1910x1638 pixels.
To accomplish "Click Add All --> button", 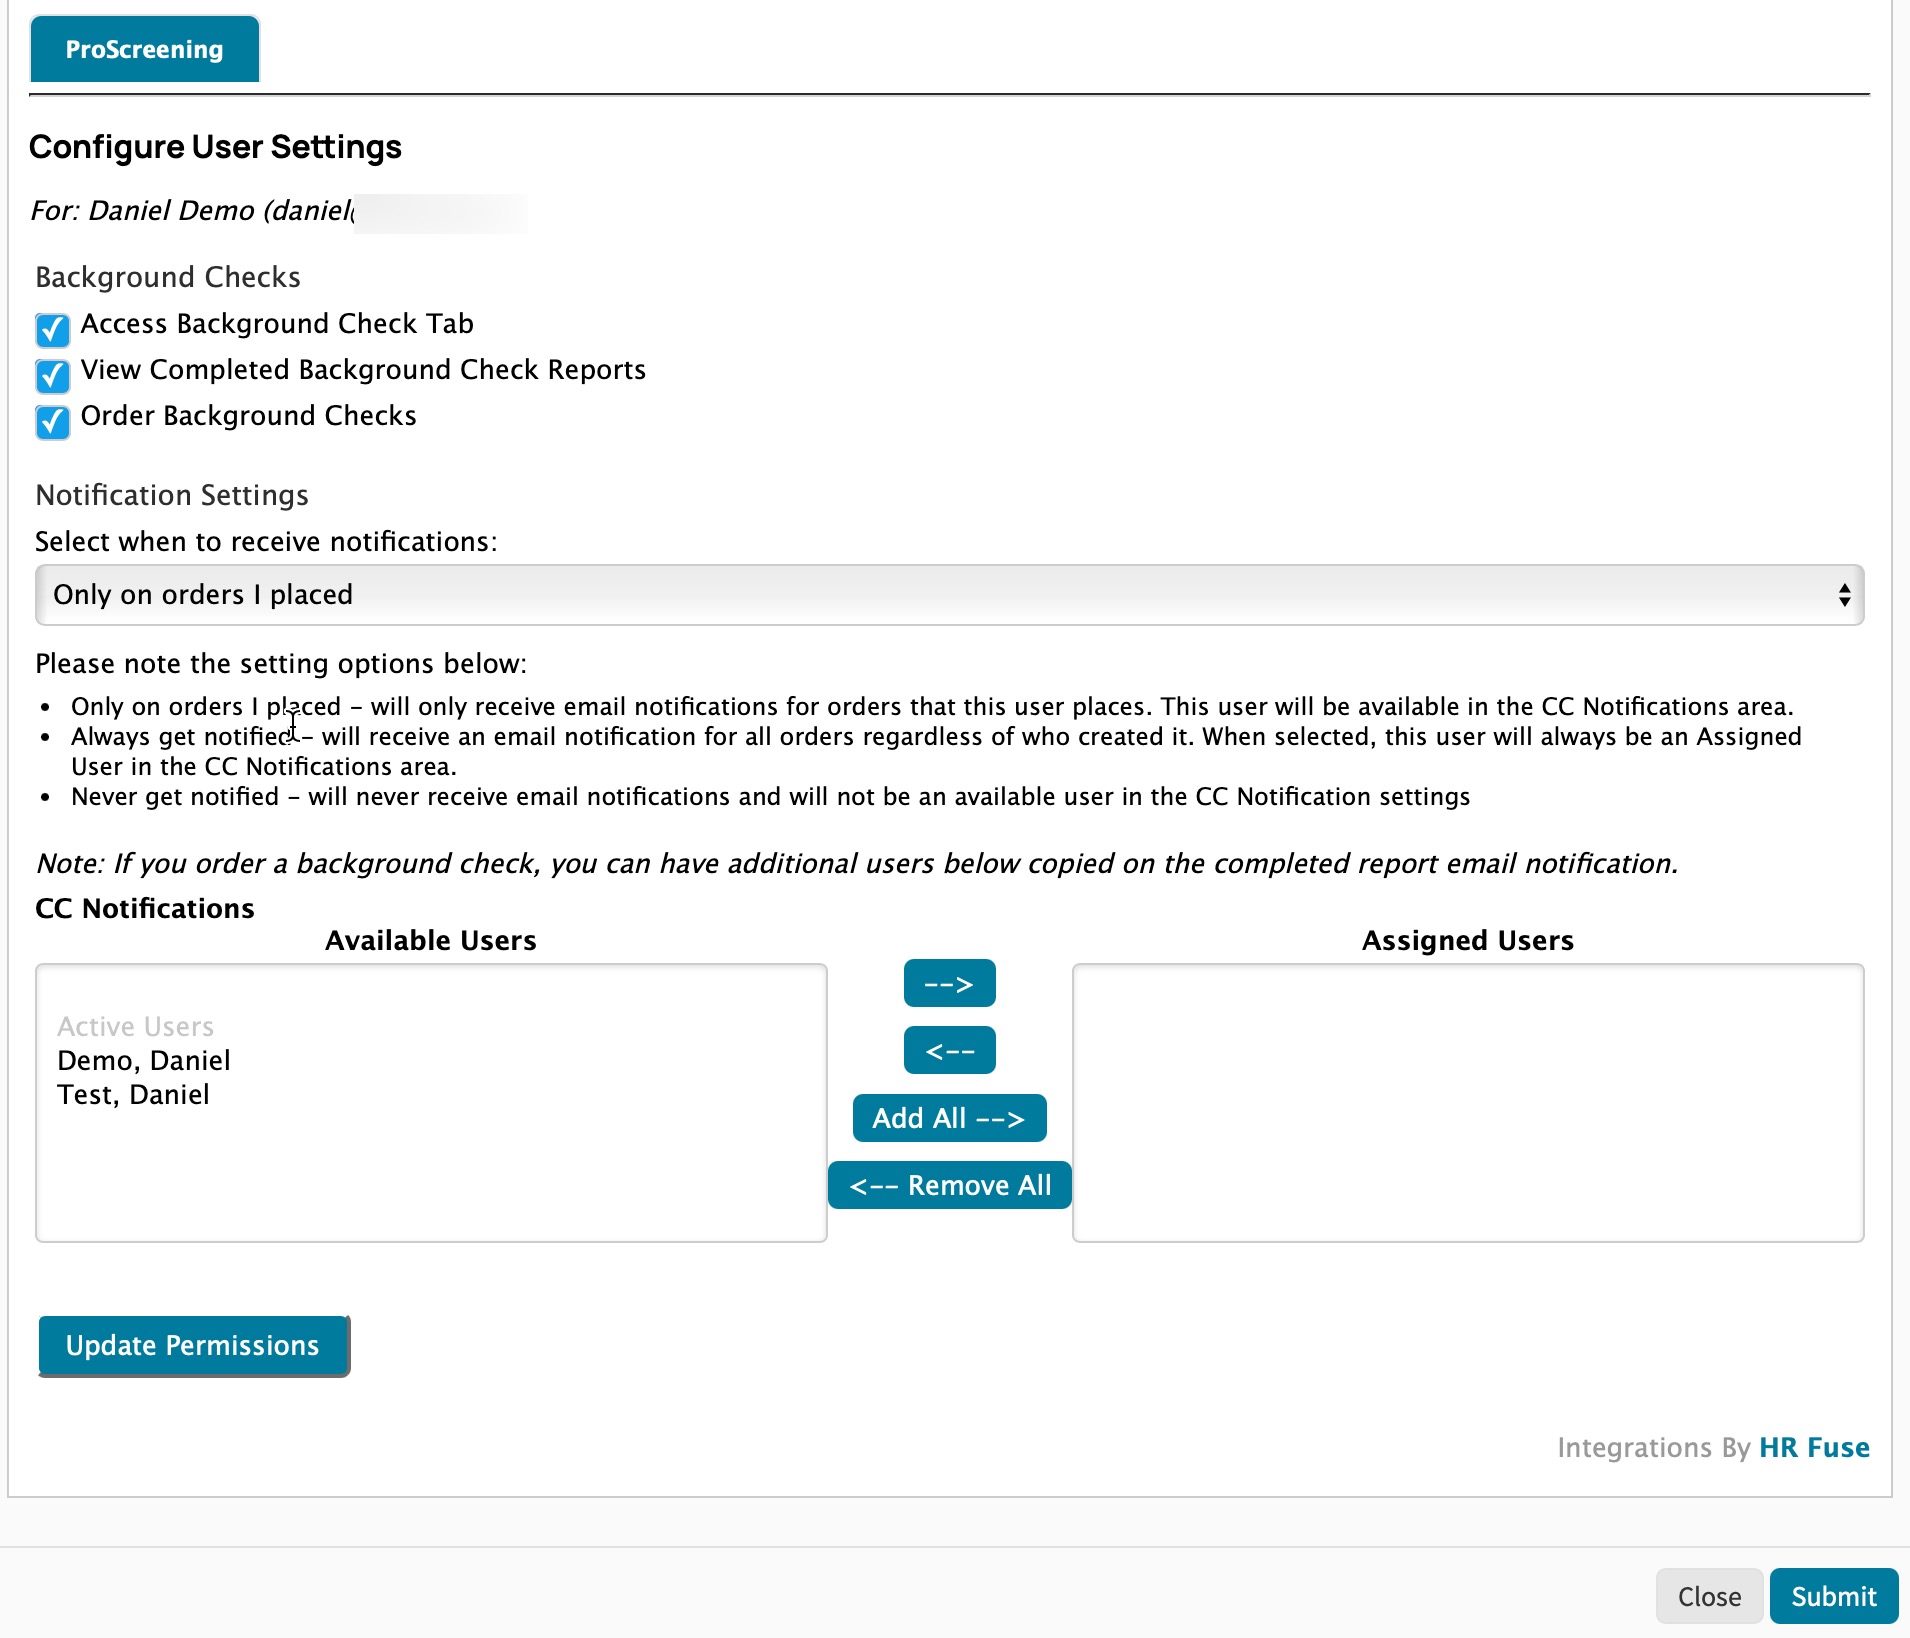I will point(949,1117).
